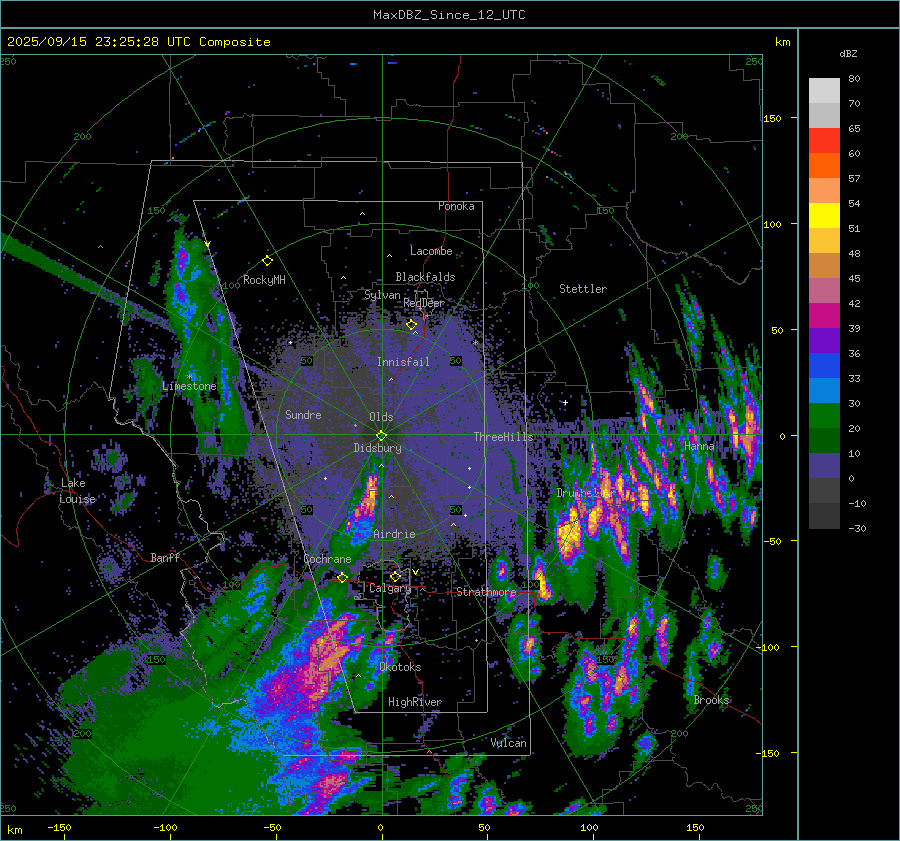The height and width of the screenshot is (841, 900).
Task: Pick the tan 45–48 dBZ legend swatch
Action: coord(824,266)
